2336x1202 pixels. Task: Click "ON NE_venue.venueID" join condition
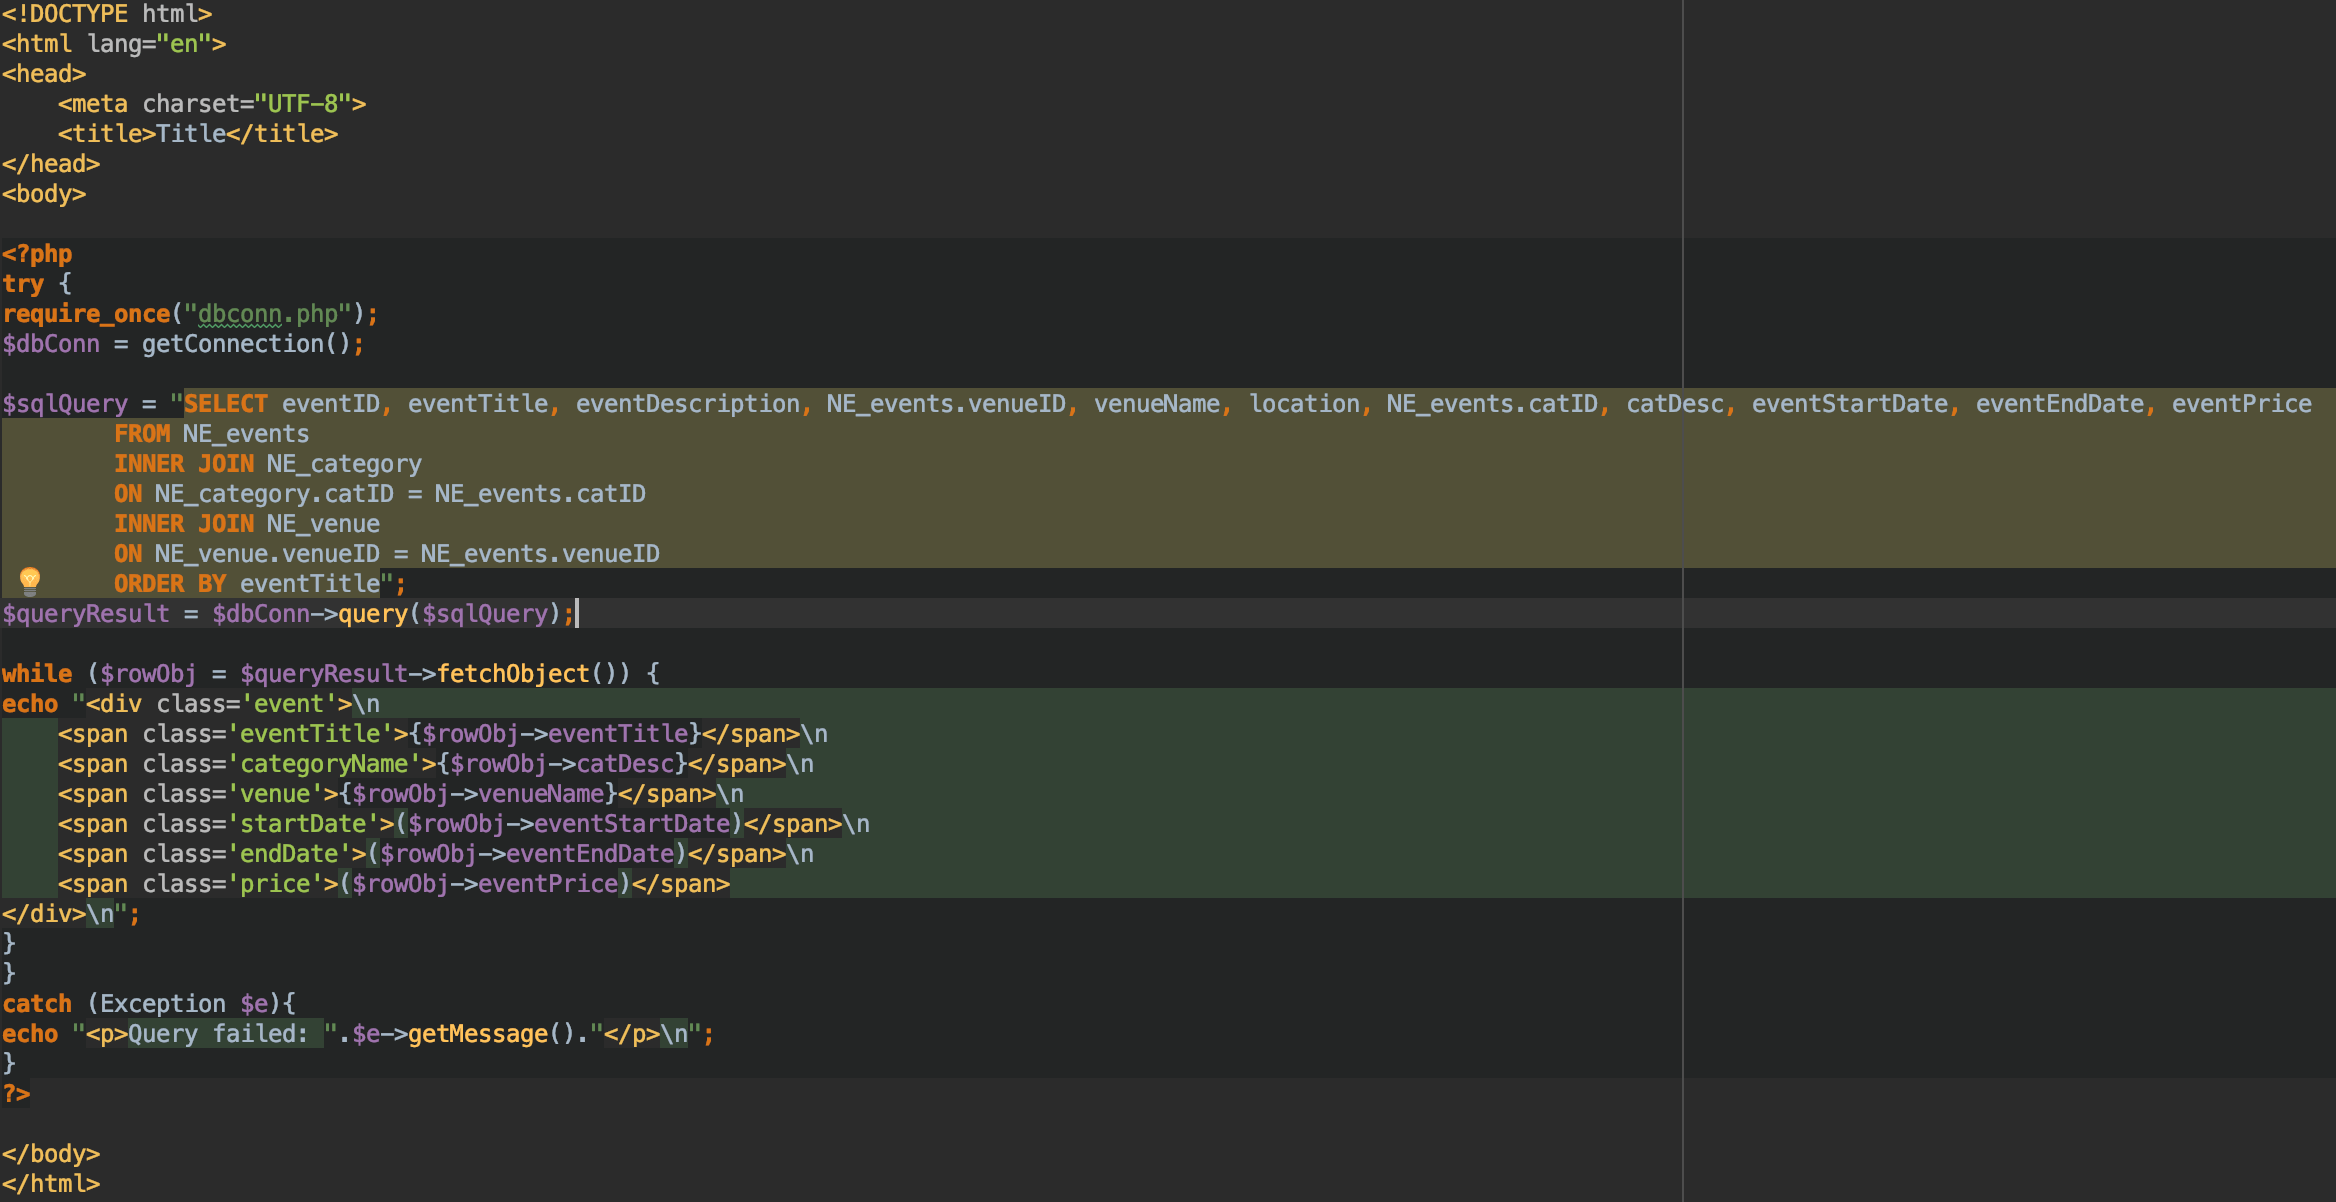[x=387, y=554]
